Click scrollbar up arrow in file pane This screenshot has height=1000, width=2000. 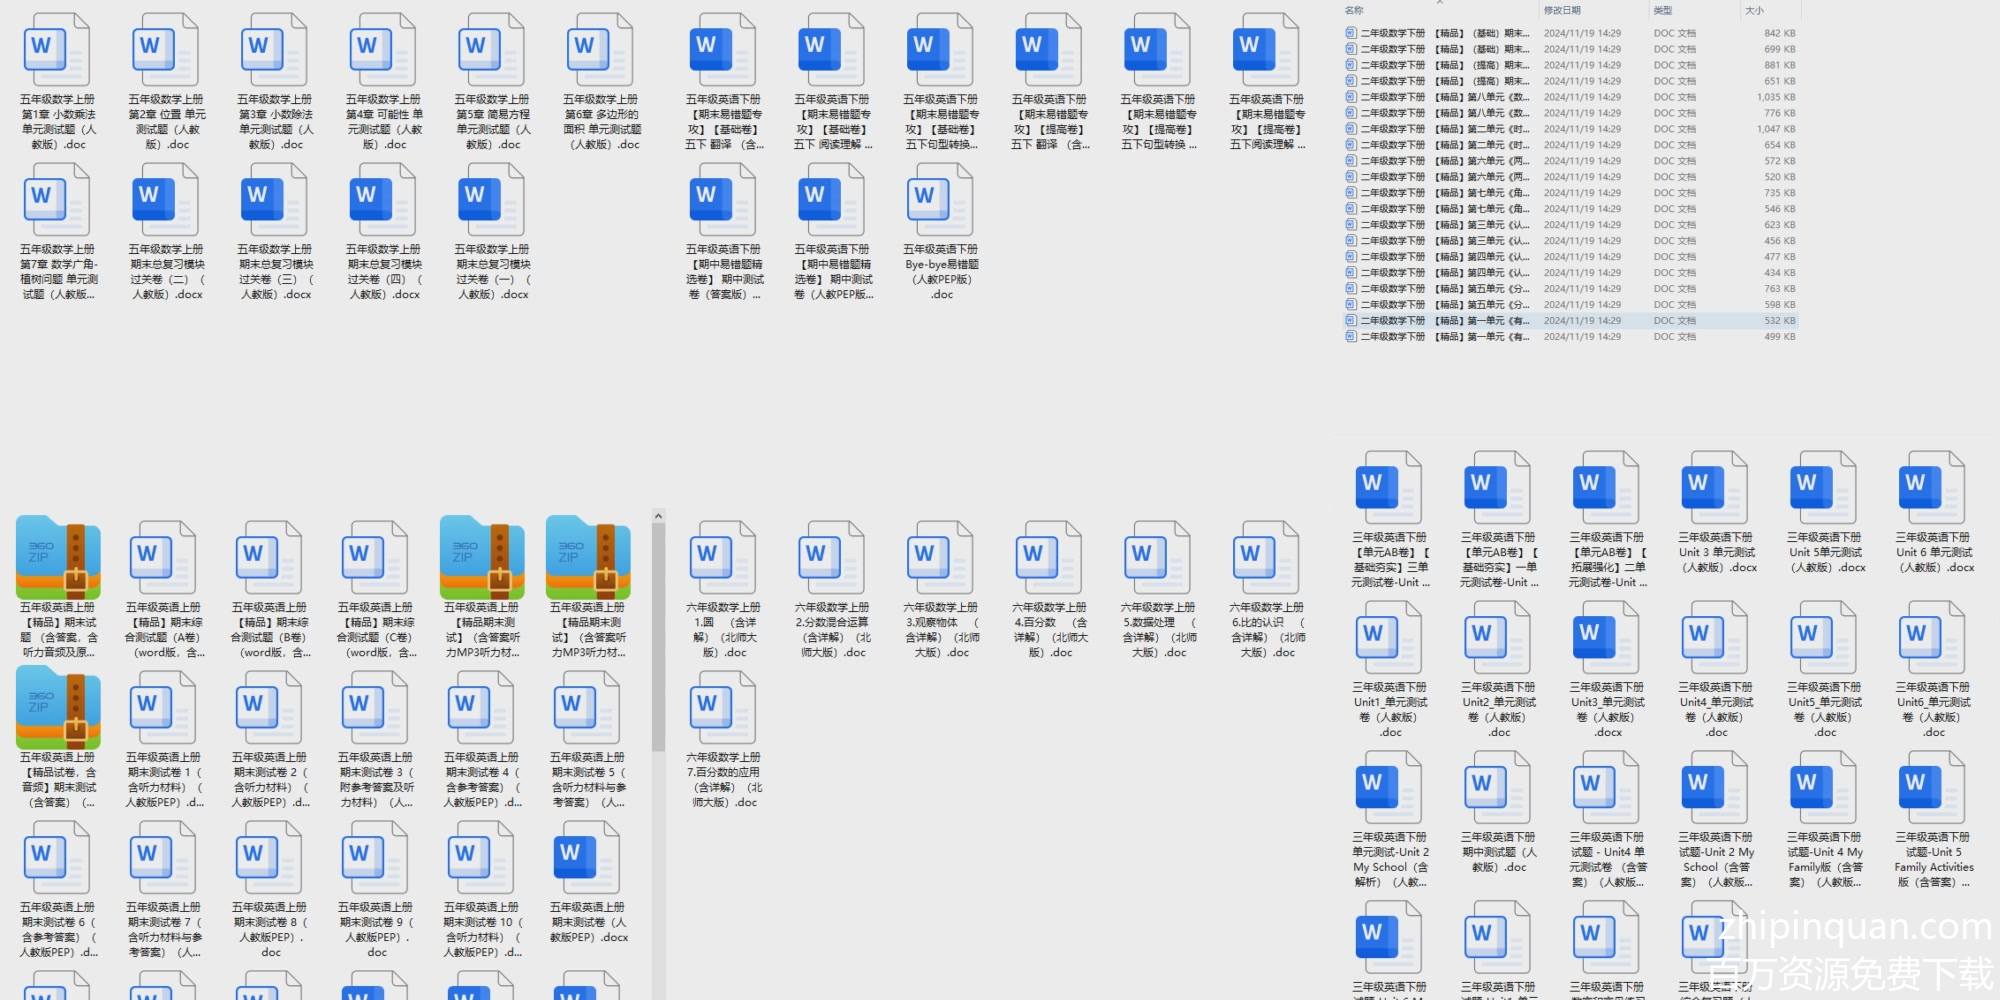(x=658, y=516)
